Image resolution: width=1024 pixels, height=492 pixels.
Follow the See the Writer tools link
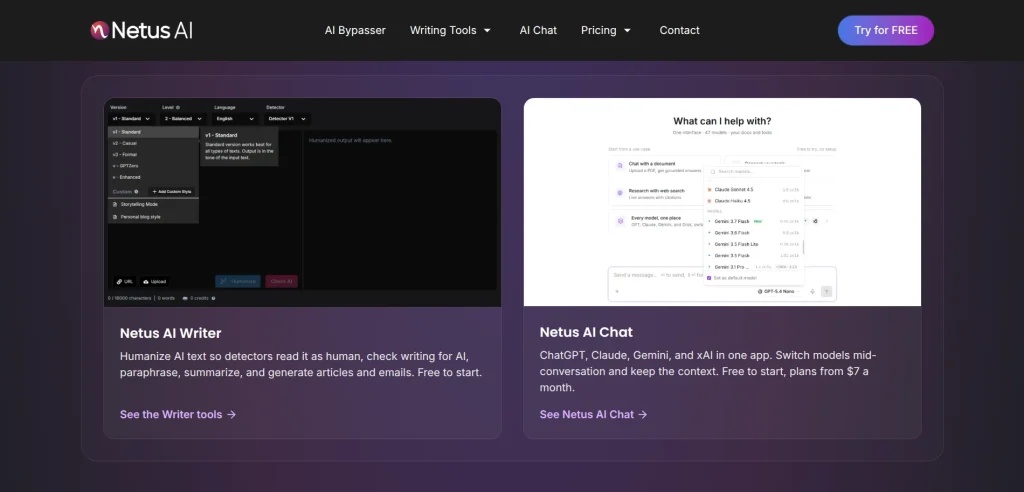pos(178,414)
